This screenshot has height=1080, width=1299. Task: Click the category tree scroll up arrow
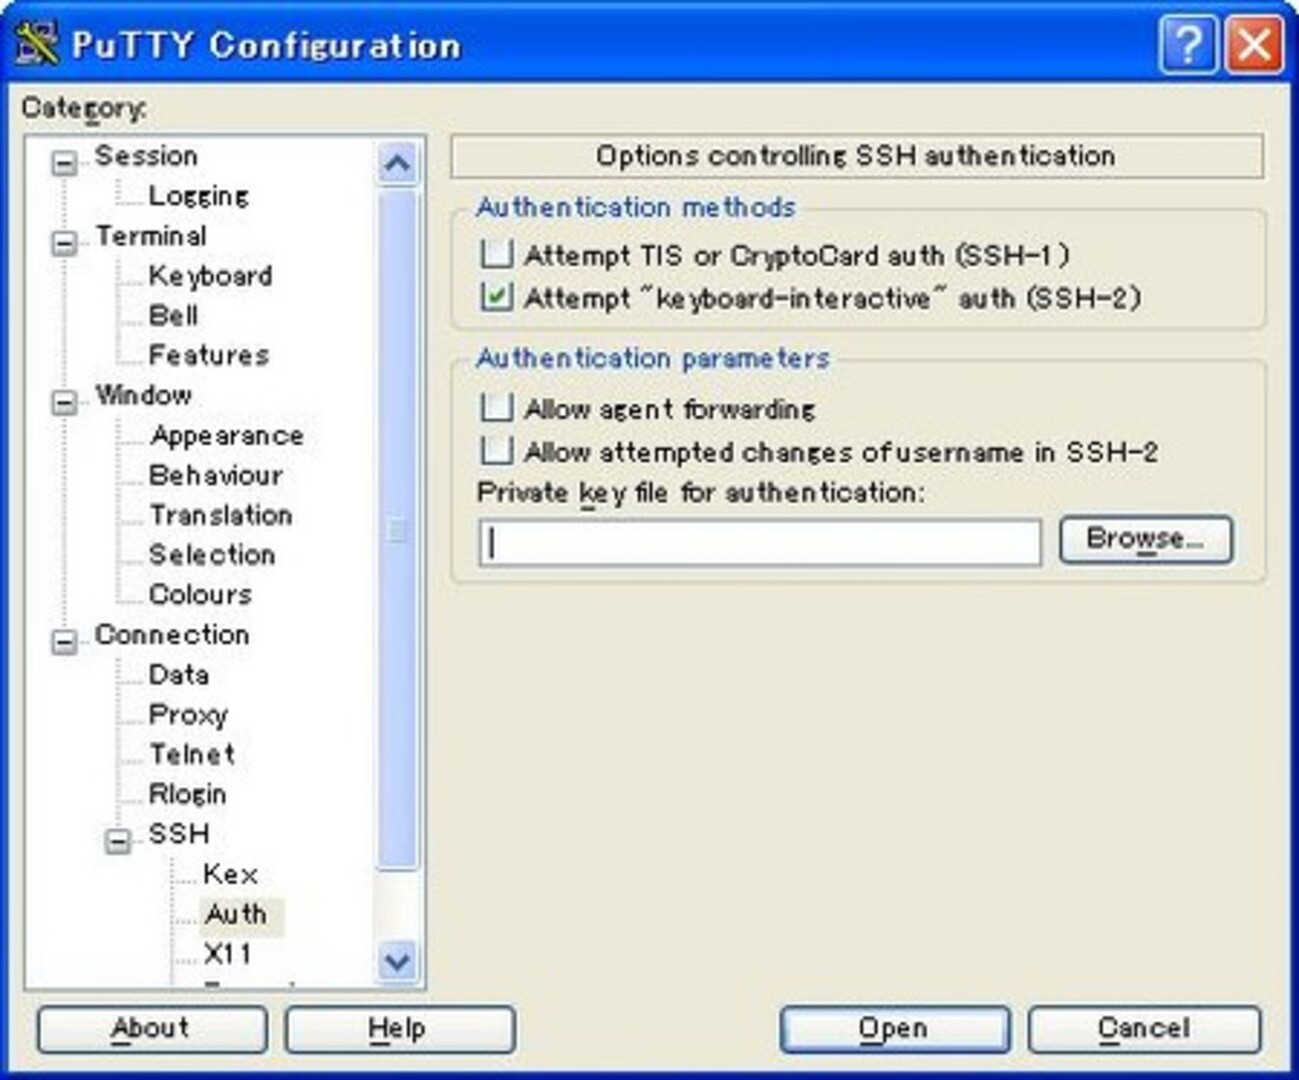coord(397,164)
